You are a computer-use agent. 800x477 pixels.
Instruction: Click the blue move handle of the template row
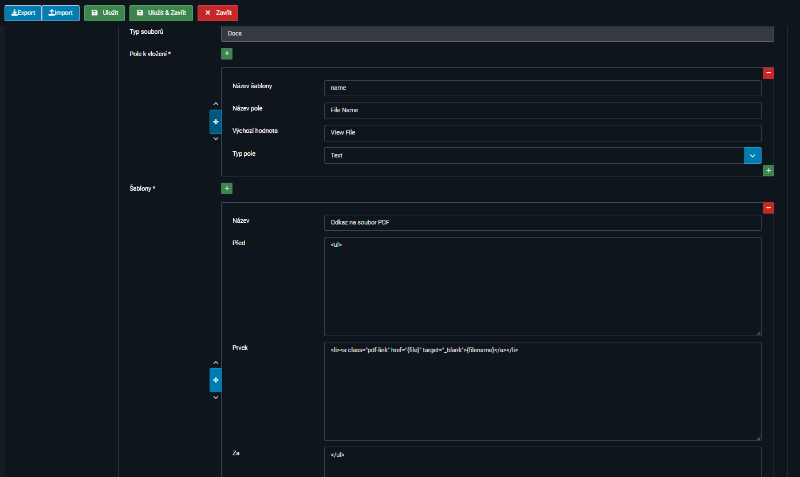pos(215,380)
